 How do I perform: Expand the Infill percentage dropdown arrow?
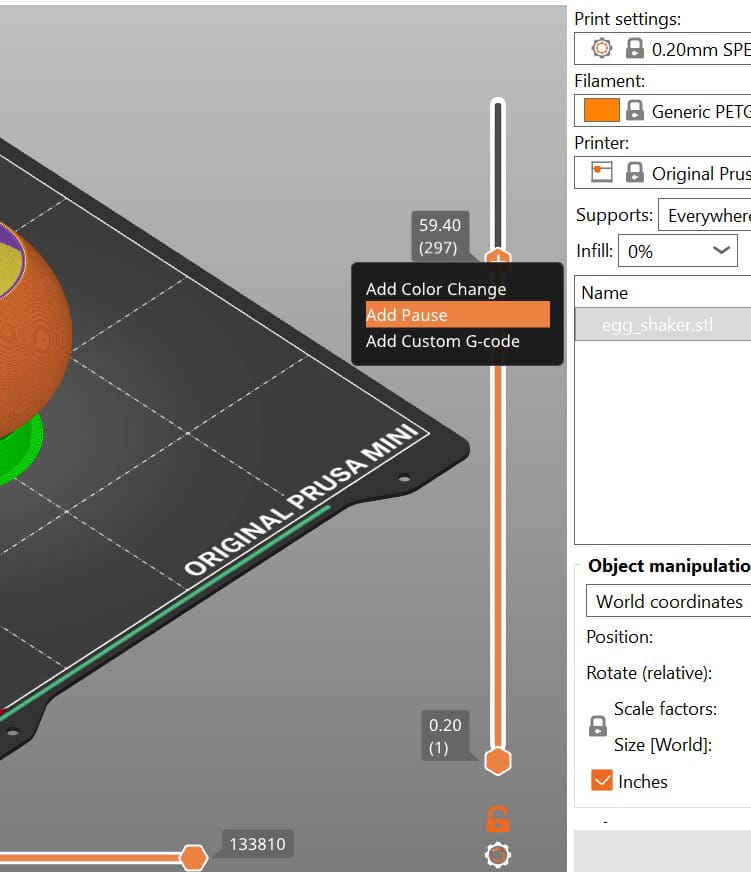tap(721, 250)
